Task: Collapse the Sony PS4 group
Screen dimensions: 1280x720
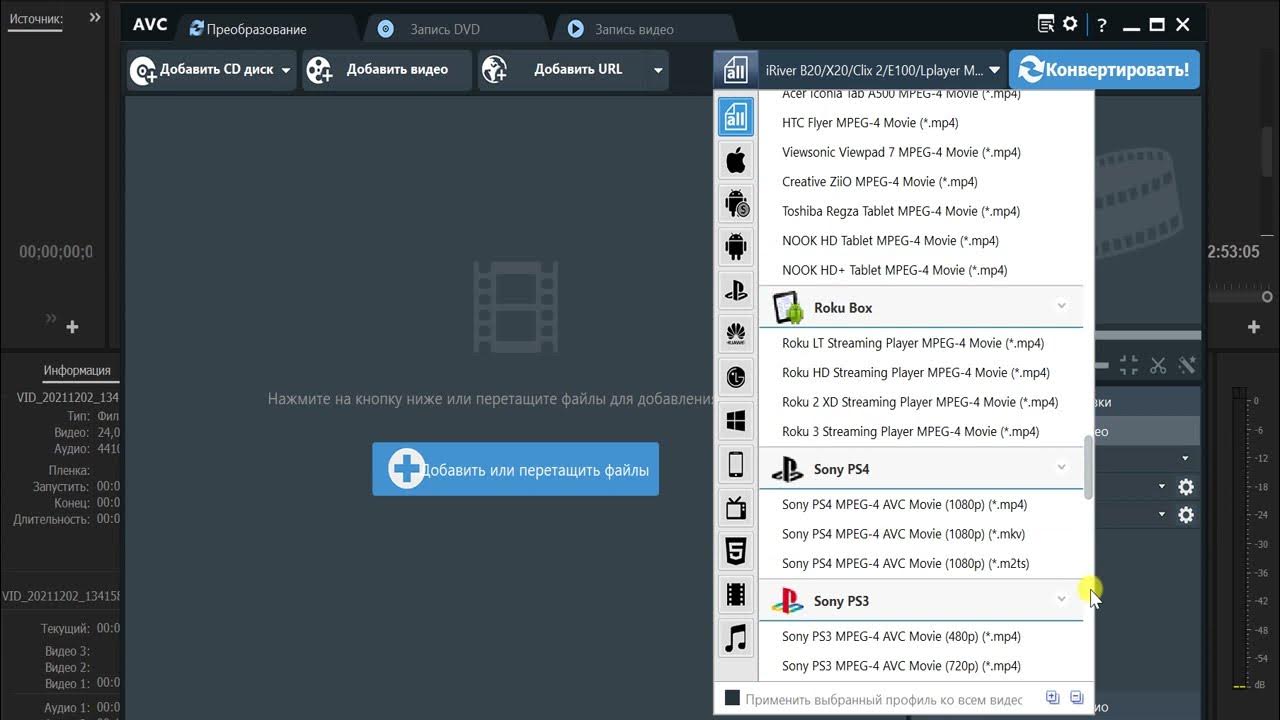Action: 1062,466
